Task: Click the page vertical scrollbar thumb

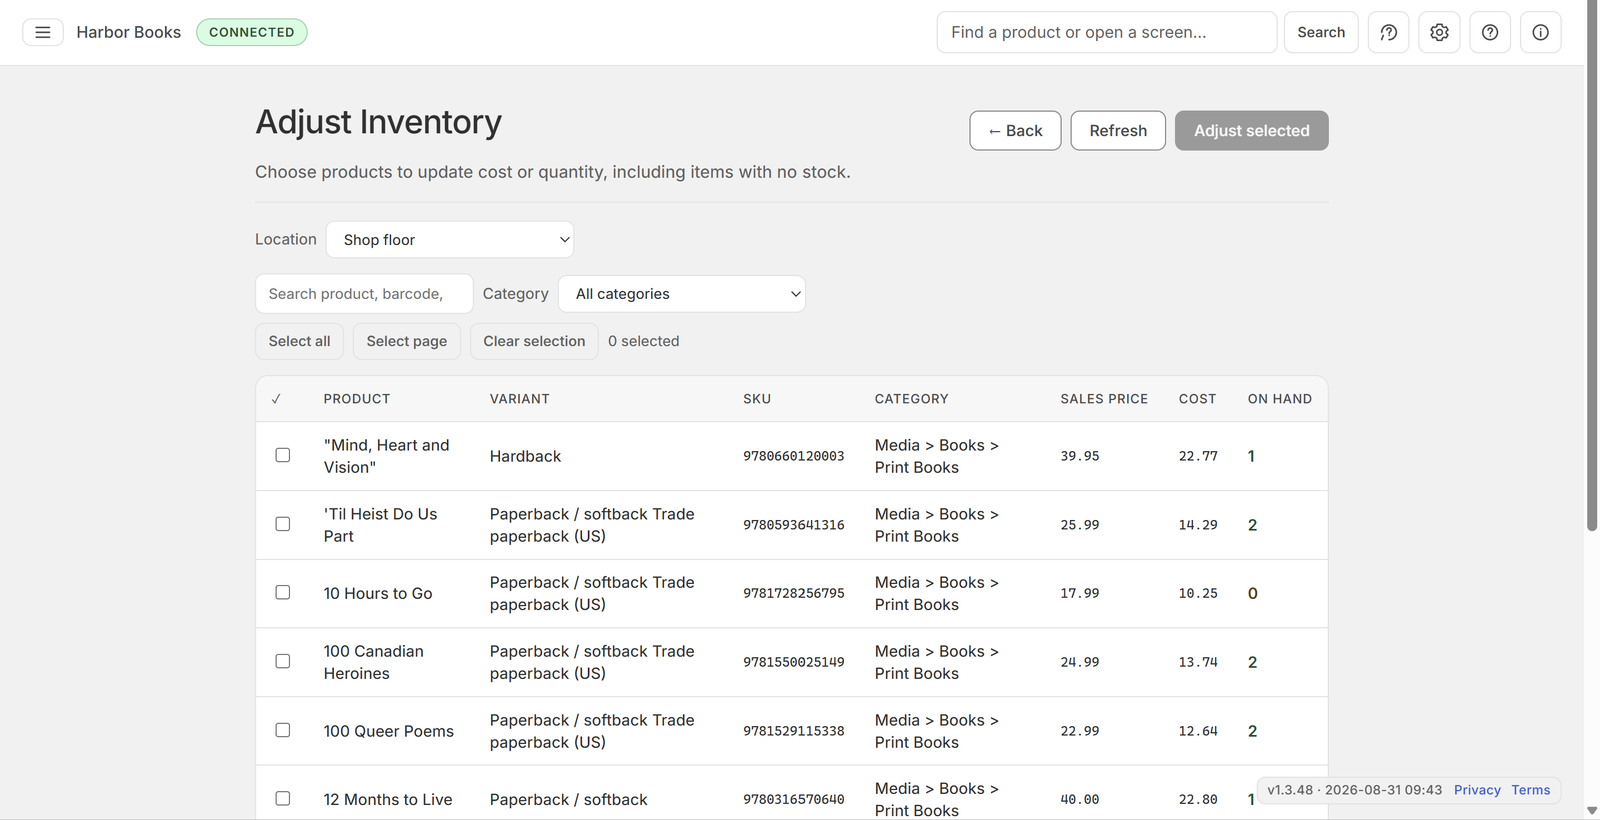Action: 1592,265
